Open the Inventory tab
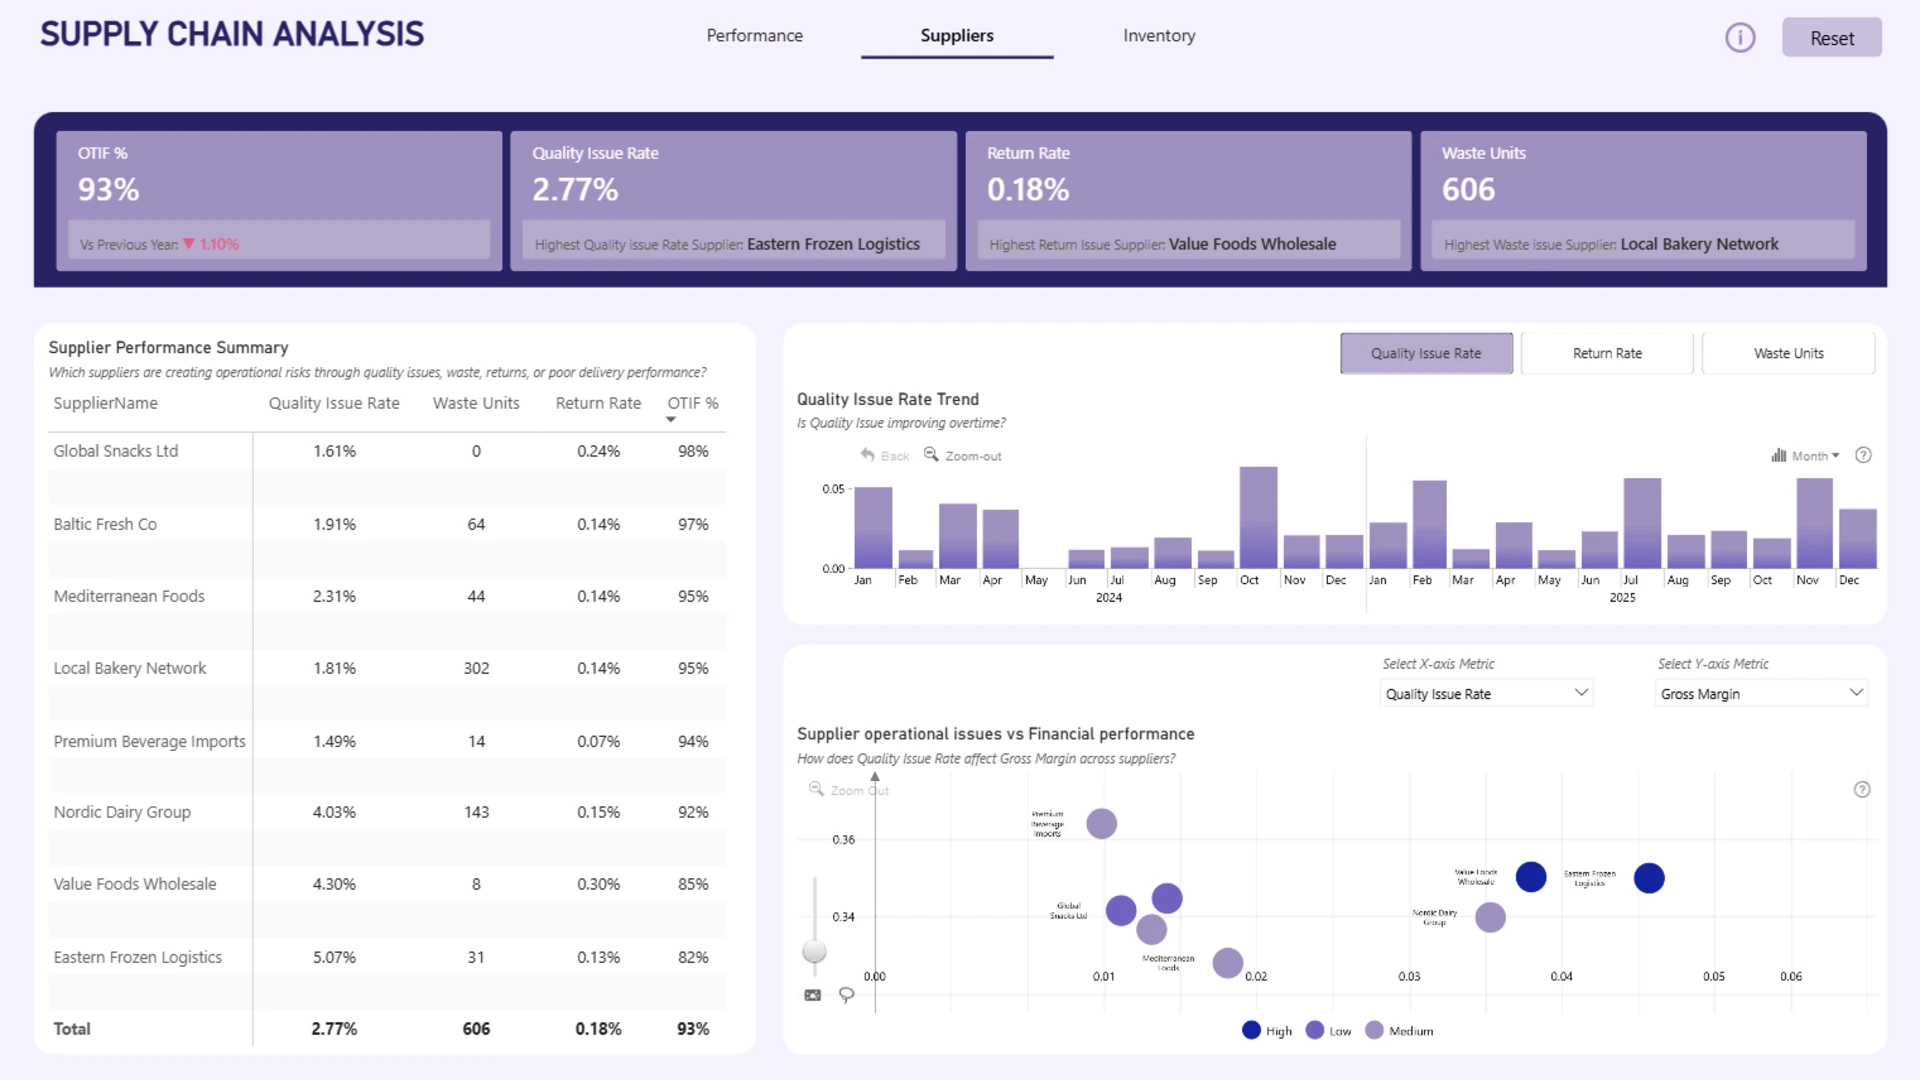Viewport: 1920px width, 1080px height. coord(1159,36)
